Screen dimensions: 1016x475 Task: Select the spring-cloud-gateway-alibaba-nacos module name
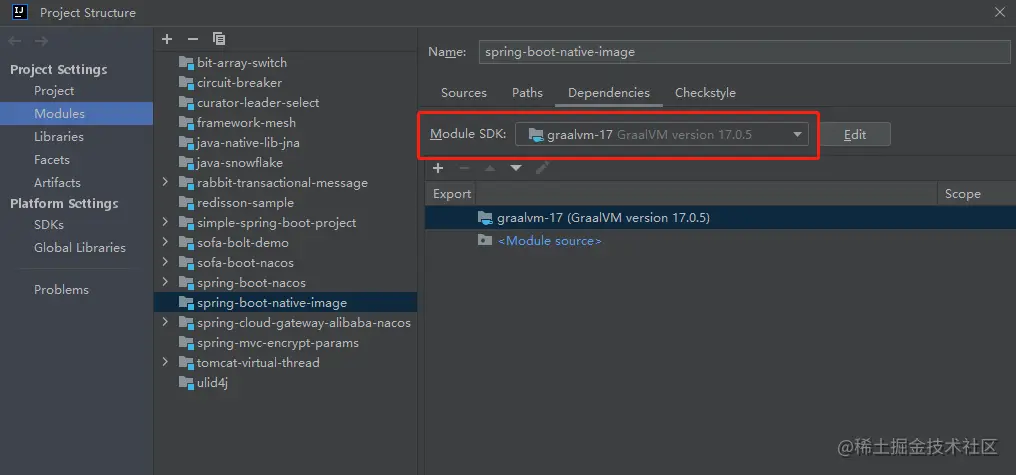coord(304,322)
